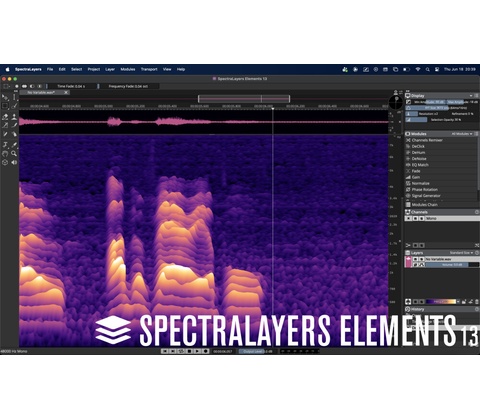Open the colormap gradient dropdown arrow
480x420 pixels.
[x=458, y=302]
